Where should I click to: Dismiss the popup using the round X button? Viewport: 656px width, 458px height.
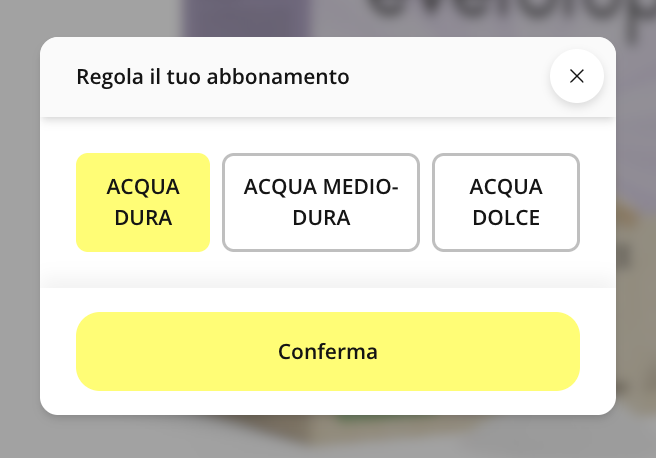pos(576,76)
